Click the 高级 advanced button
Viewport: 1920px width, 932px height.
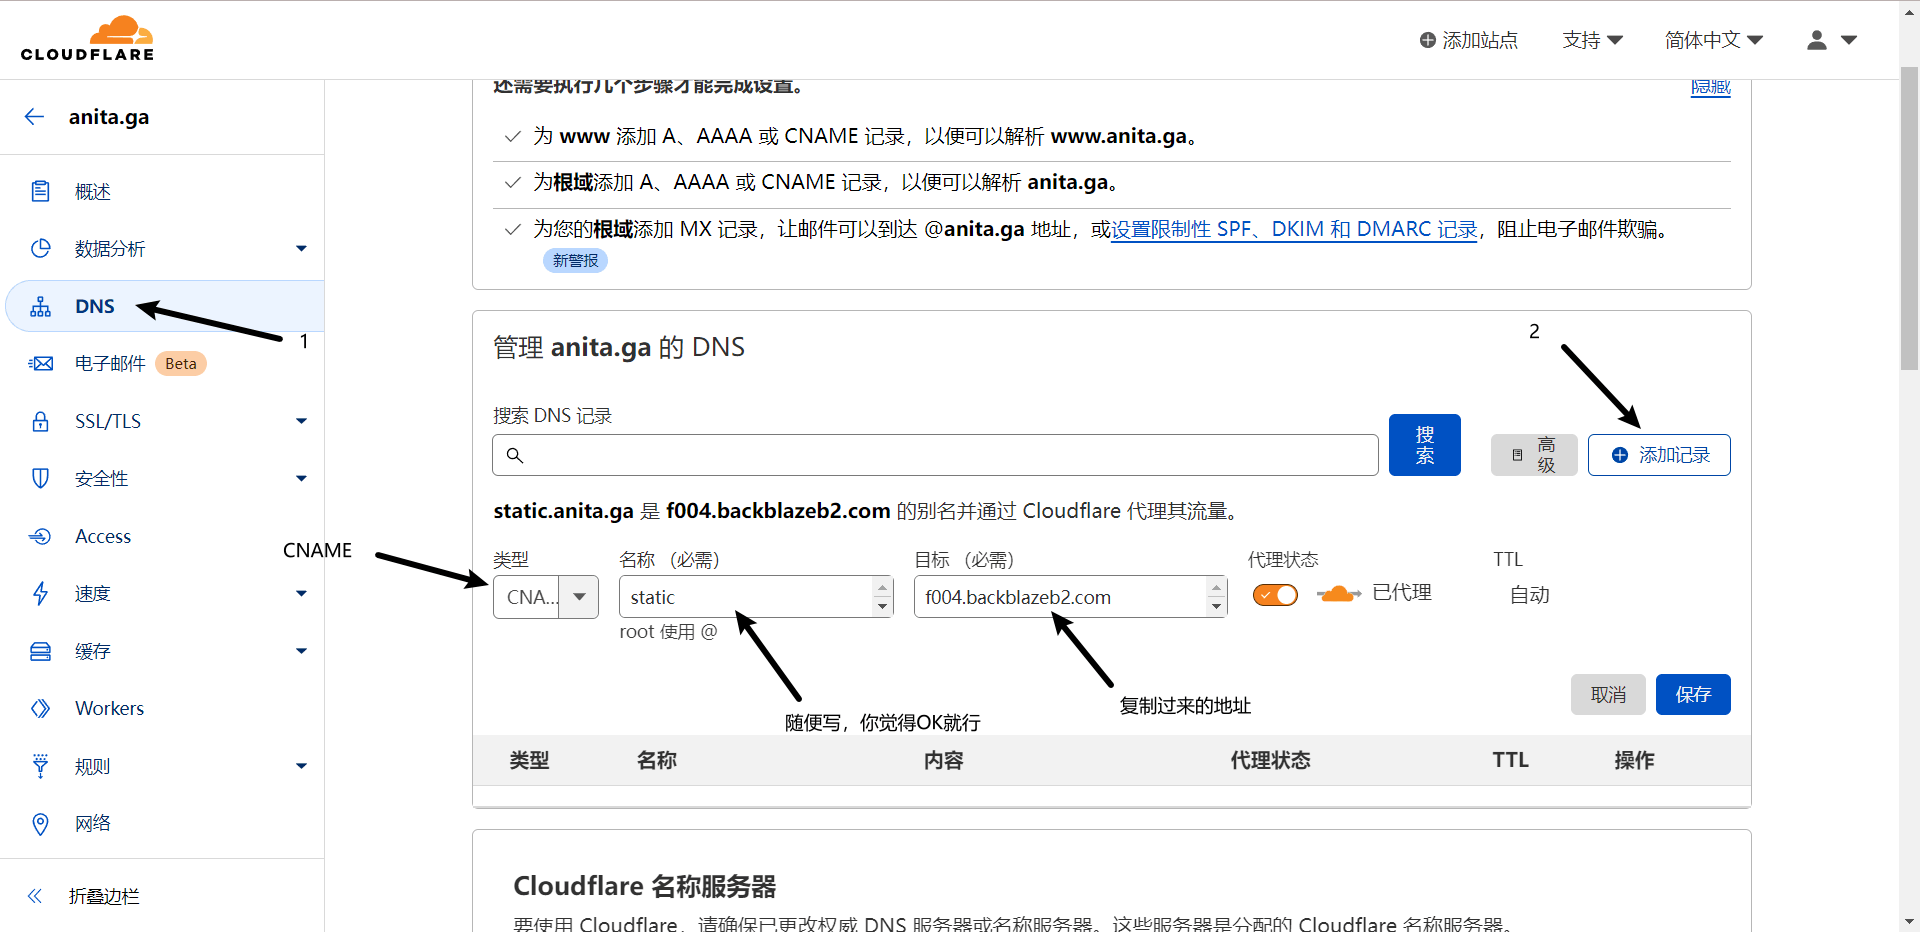click(x=1534, y=455)
